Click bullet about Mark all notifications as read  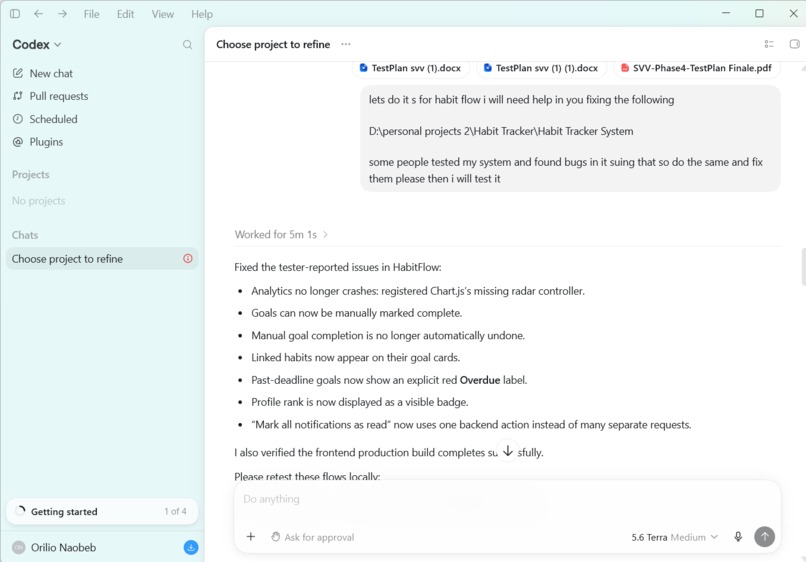[x=471, y=425]
